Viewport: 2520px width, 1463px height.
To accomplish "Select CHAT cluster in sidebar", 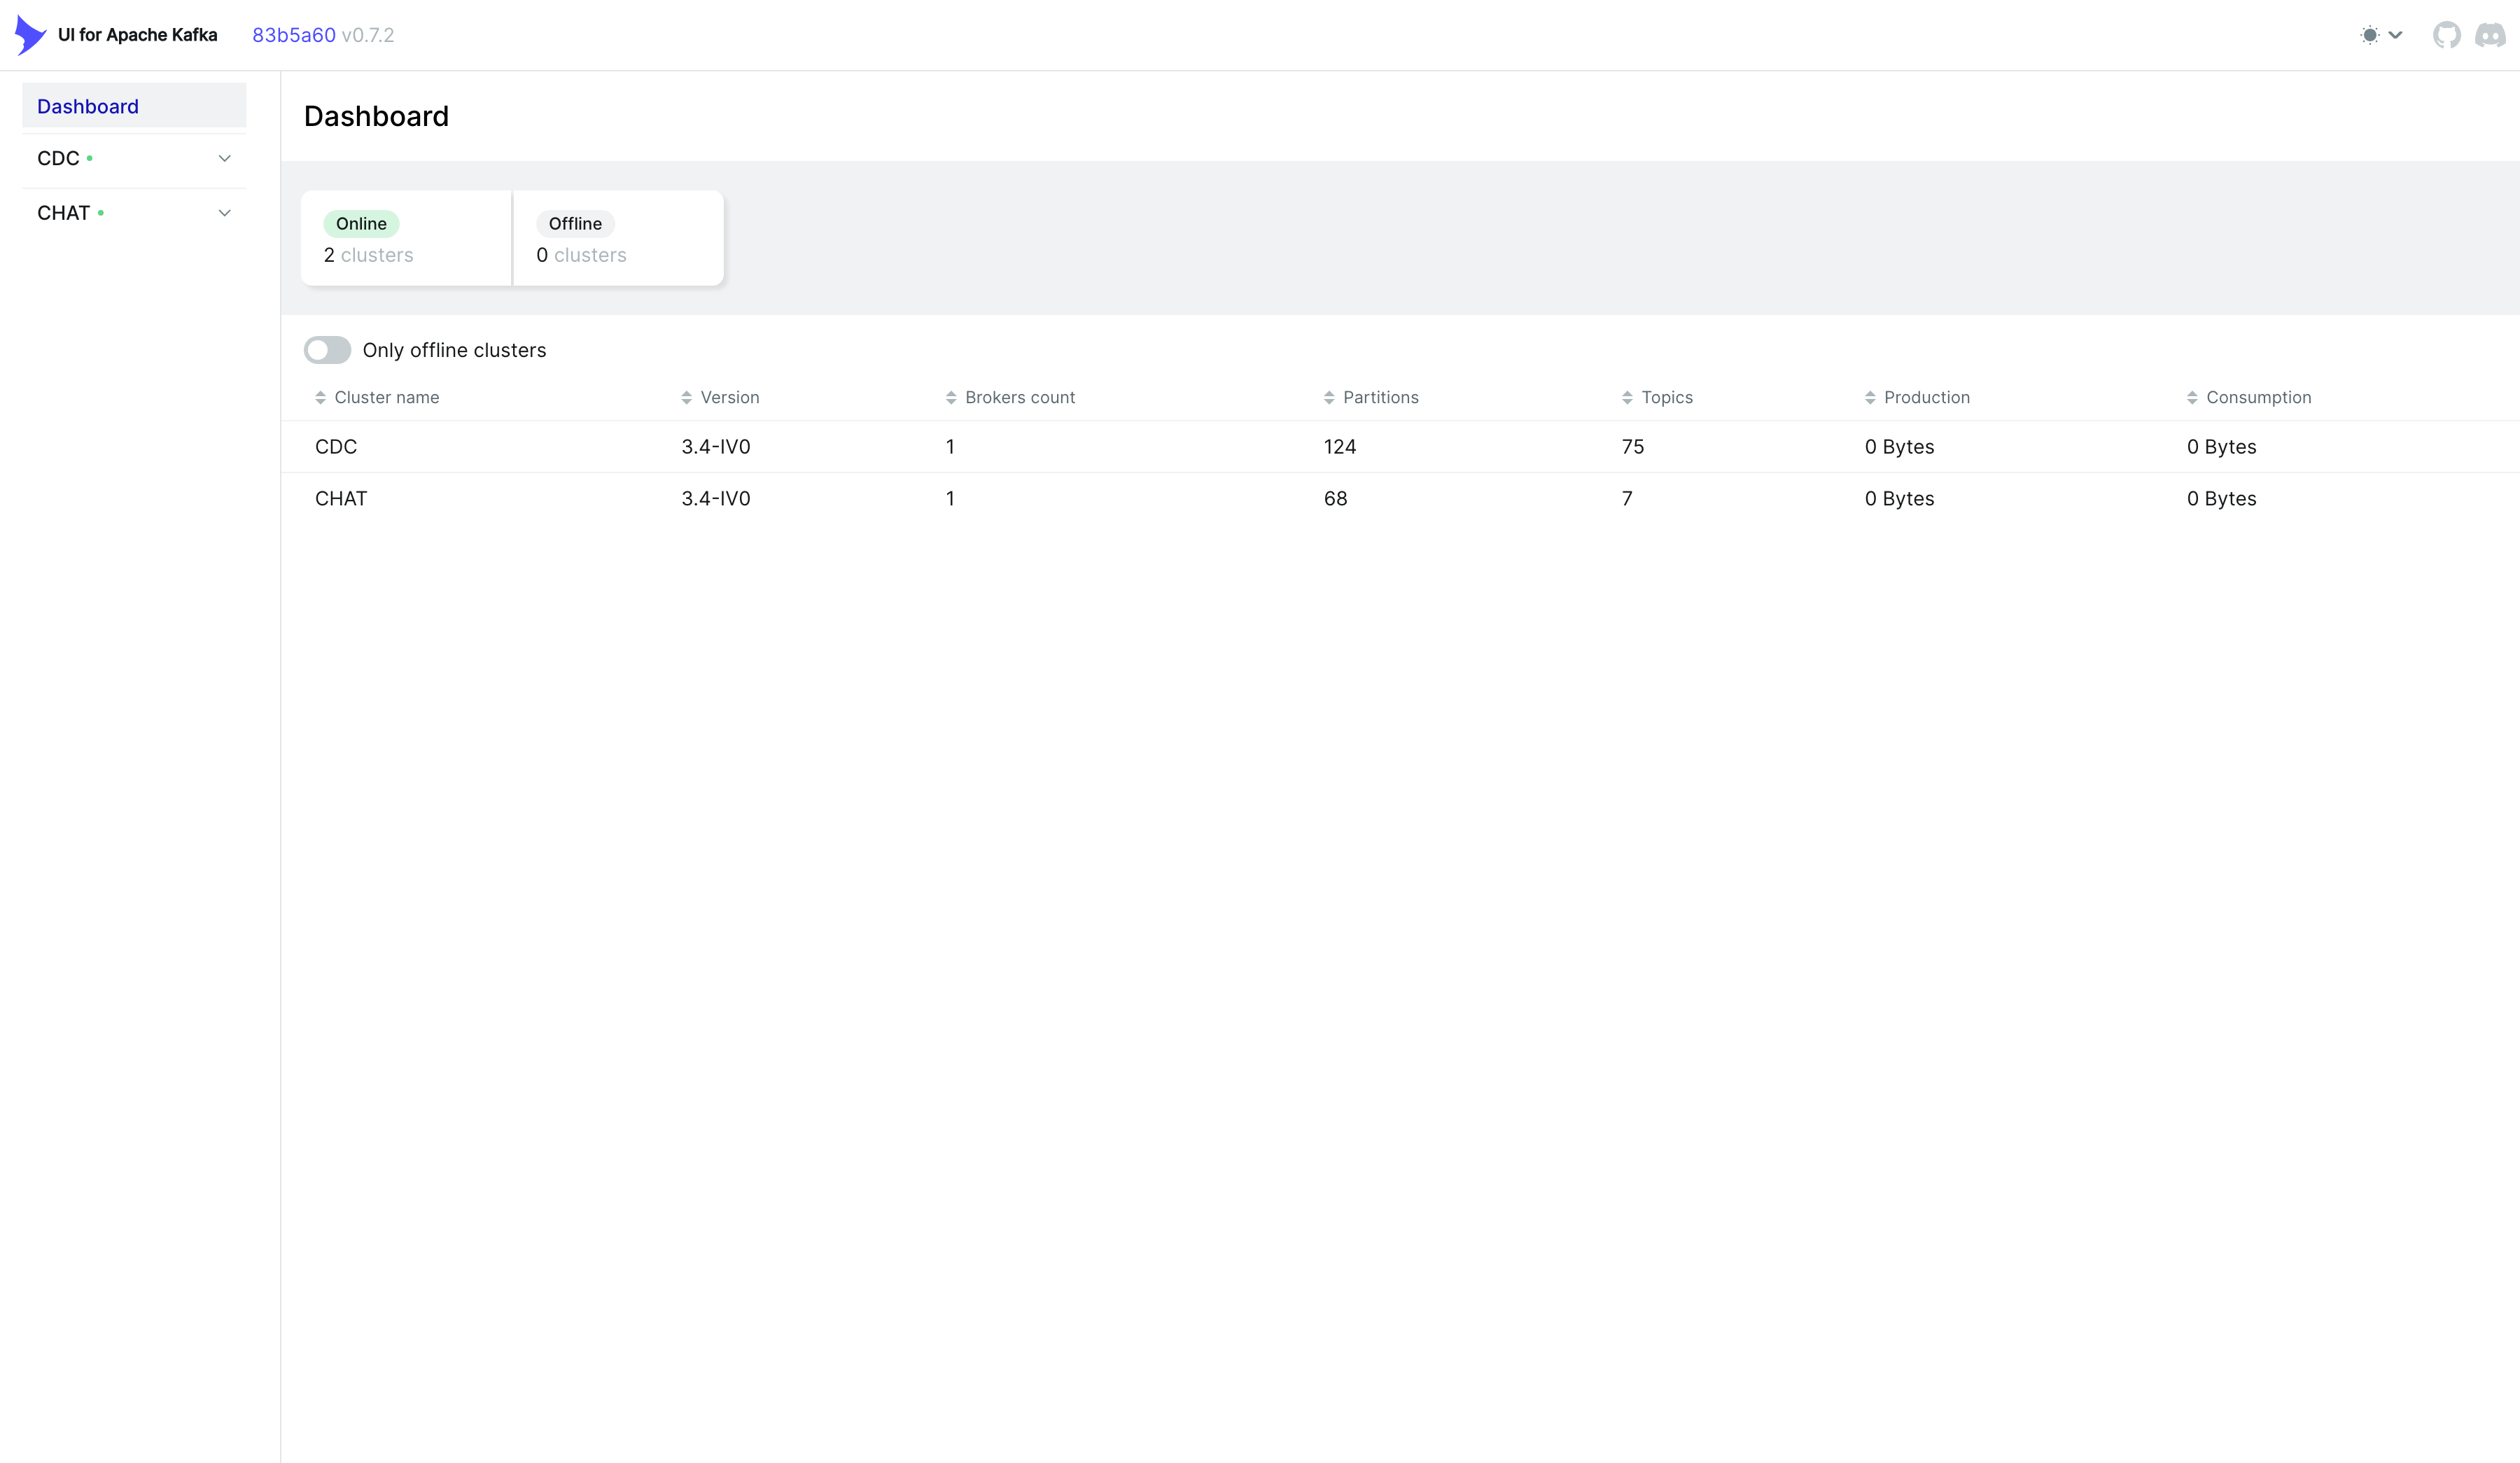I will click(x=64, y=213).
